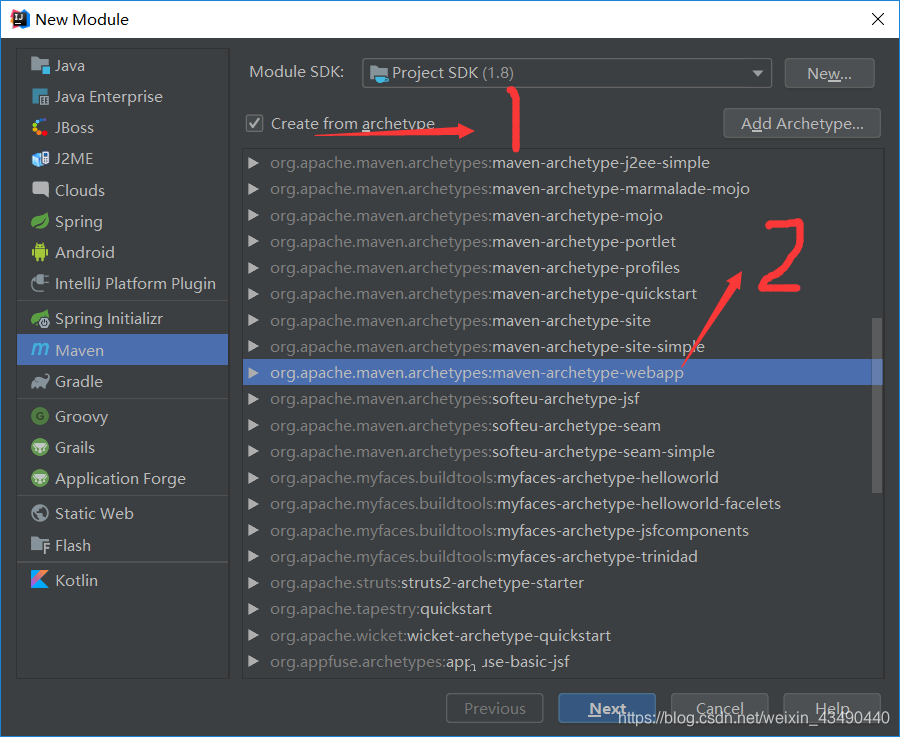Click the Android robot icon
The image size is (900, 737).
(x=40, y=252)
